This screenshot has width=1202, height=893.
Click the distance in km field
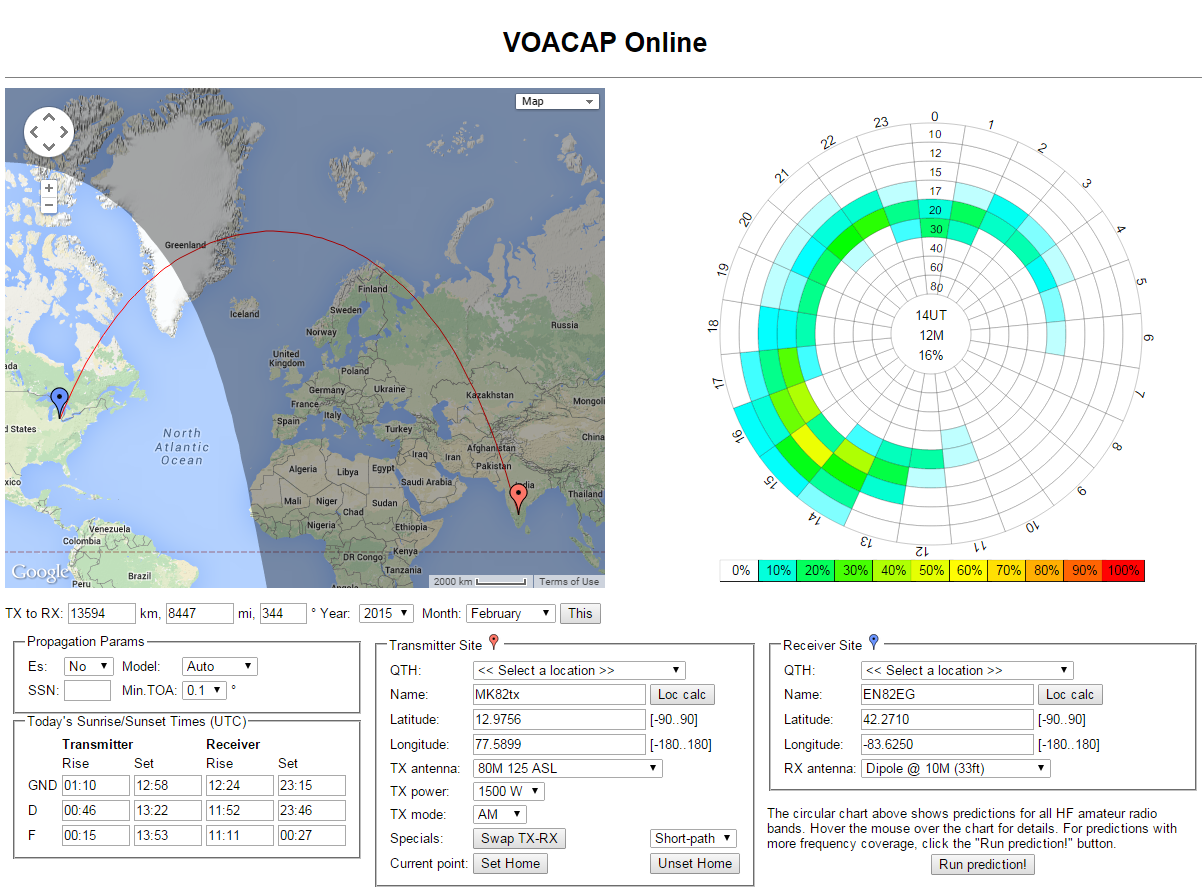[101, 613]
